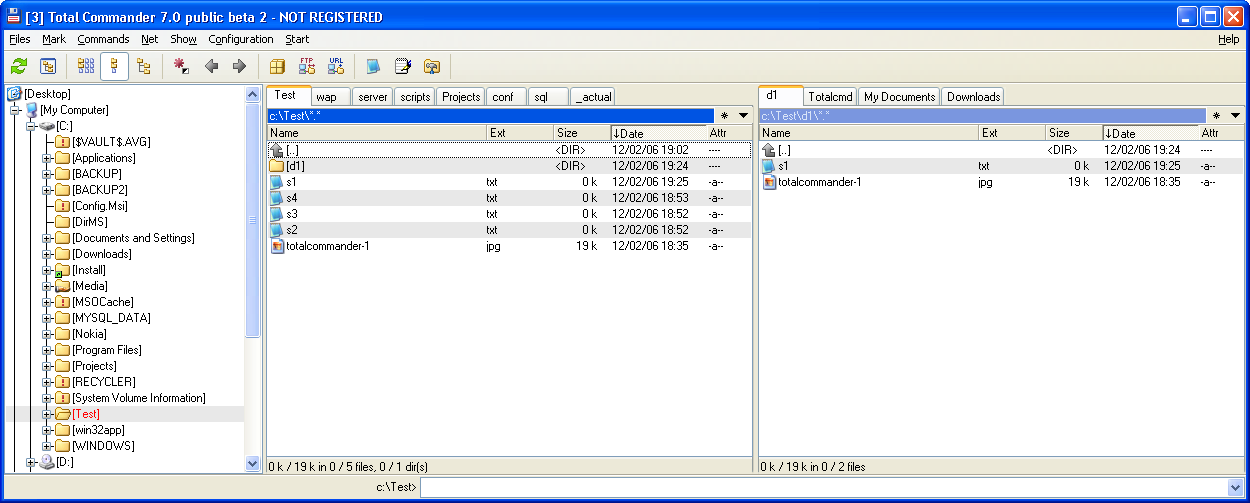Collapse the [C:] drive tree node
This screenshot has height=503, width=1250.
coord(31,126)
